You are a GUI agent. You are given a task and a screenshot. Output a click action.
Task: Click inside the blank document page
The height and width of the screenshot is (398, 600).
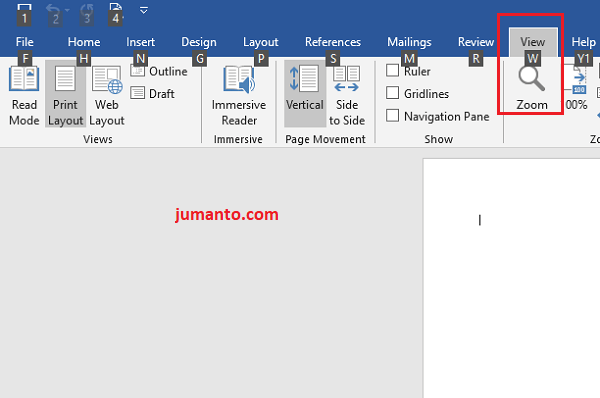tap(512, 278)
